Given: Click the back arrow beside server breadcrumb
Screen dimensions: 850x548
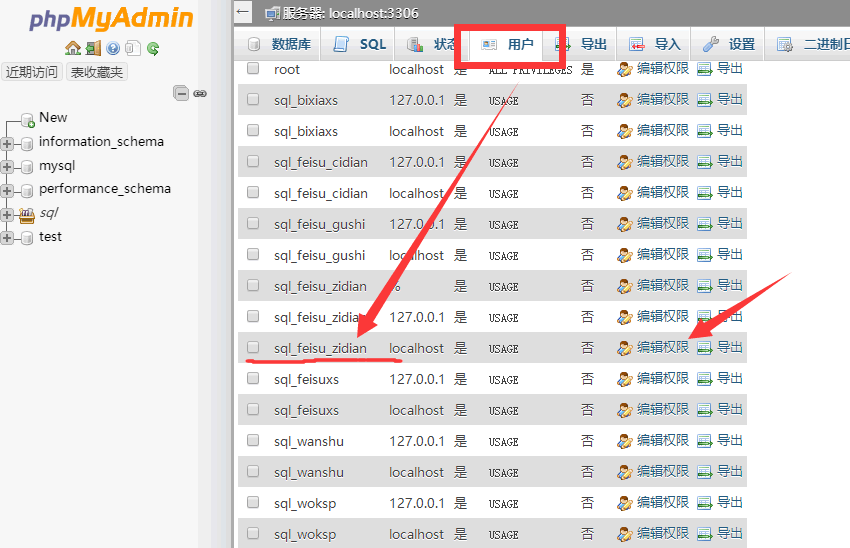Looking at the screenshot, I should click(x=243, y=12).
